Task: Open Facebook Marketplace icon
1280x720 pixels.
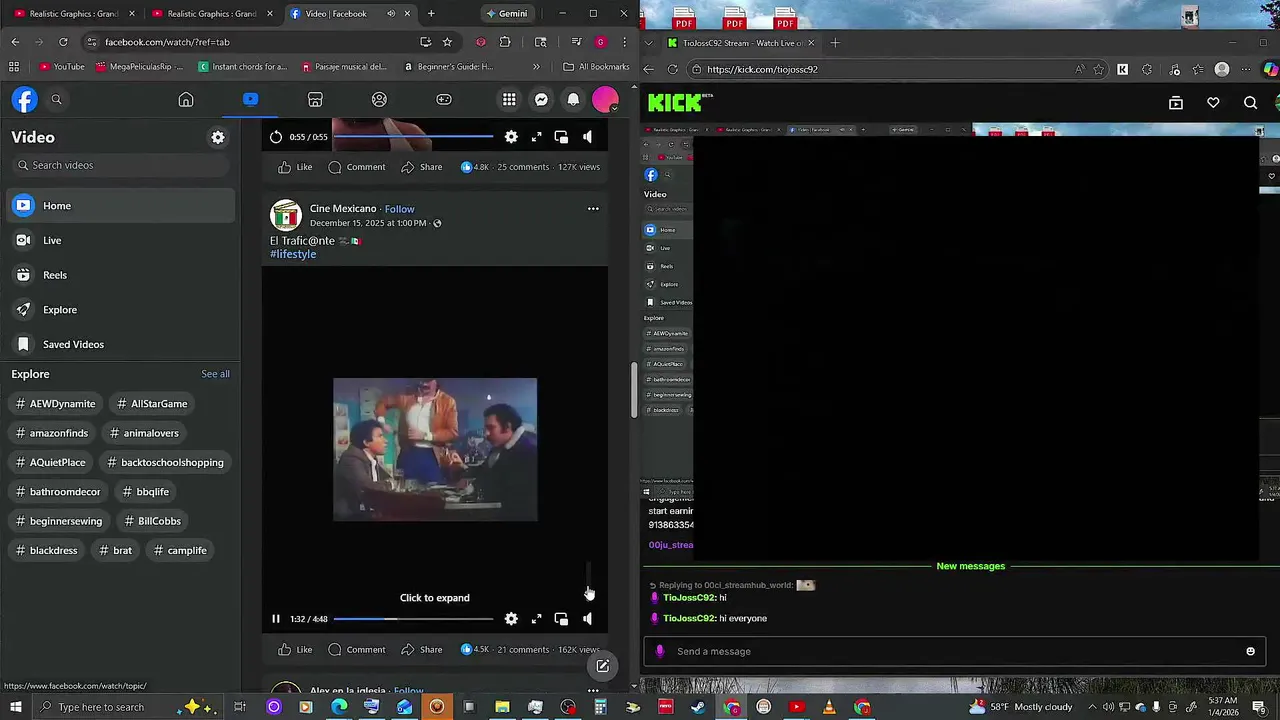Action: (x=315, y=99)
